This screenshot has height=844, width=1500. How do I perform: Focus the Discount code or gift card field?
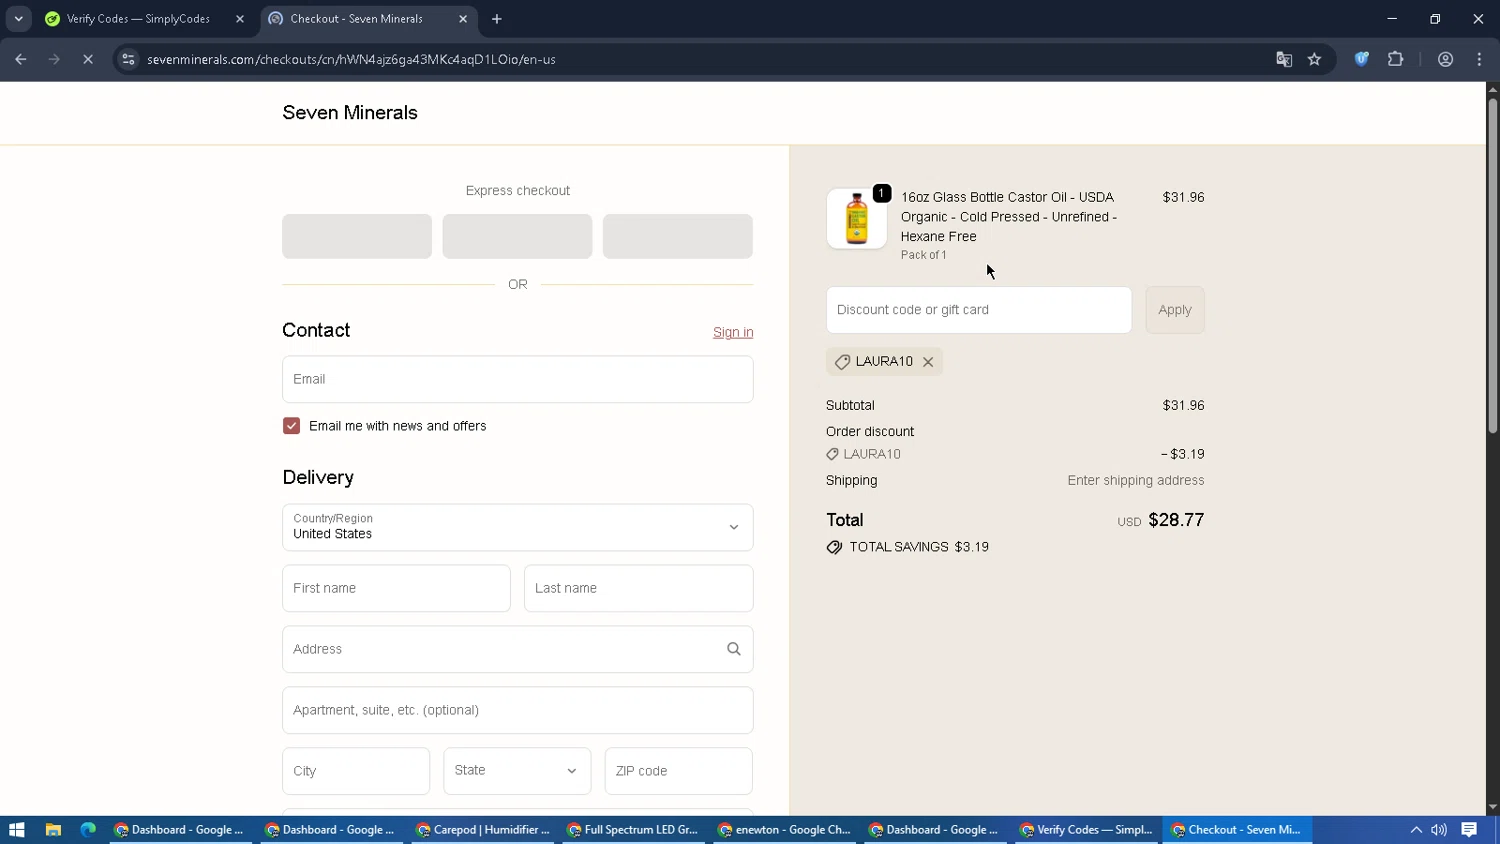(979, 310)
